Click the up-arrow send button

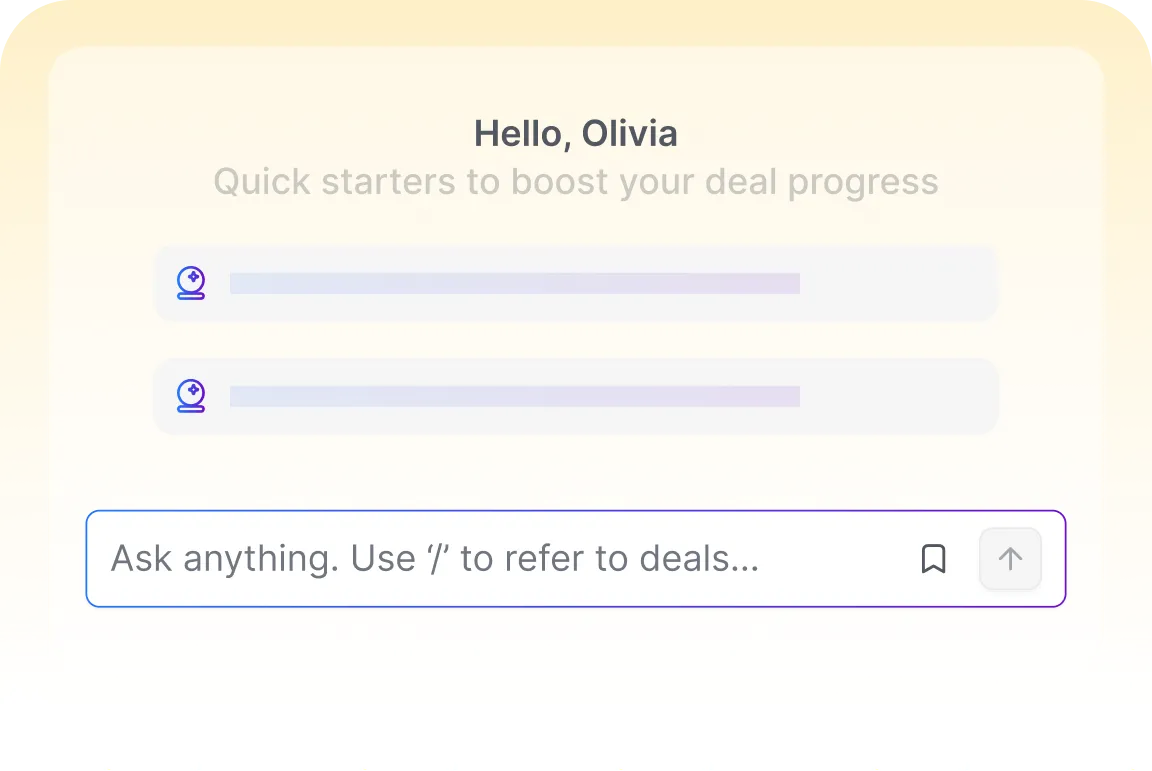(x=1010, y=559)
